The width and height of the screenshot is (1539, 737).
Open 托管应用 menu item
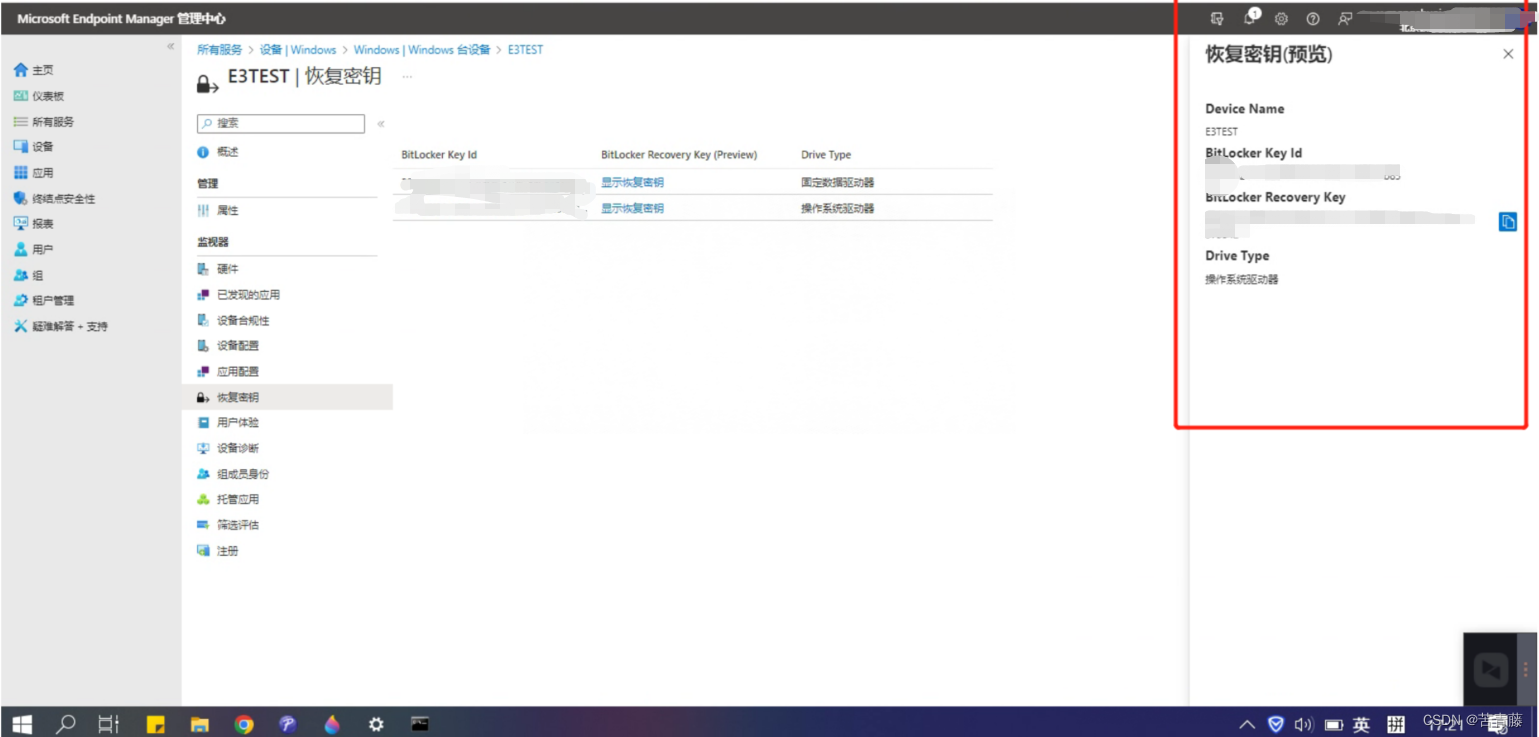point(228,499)
